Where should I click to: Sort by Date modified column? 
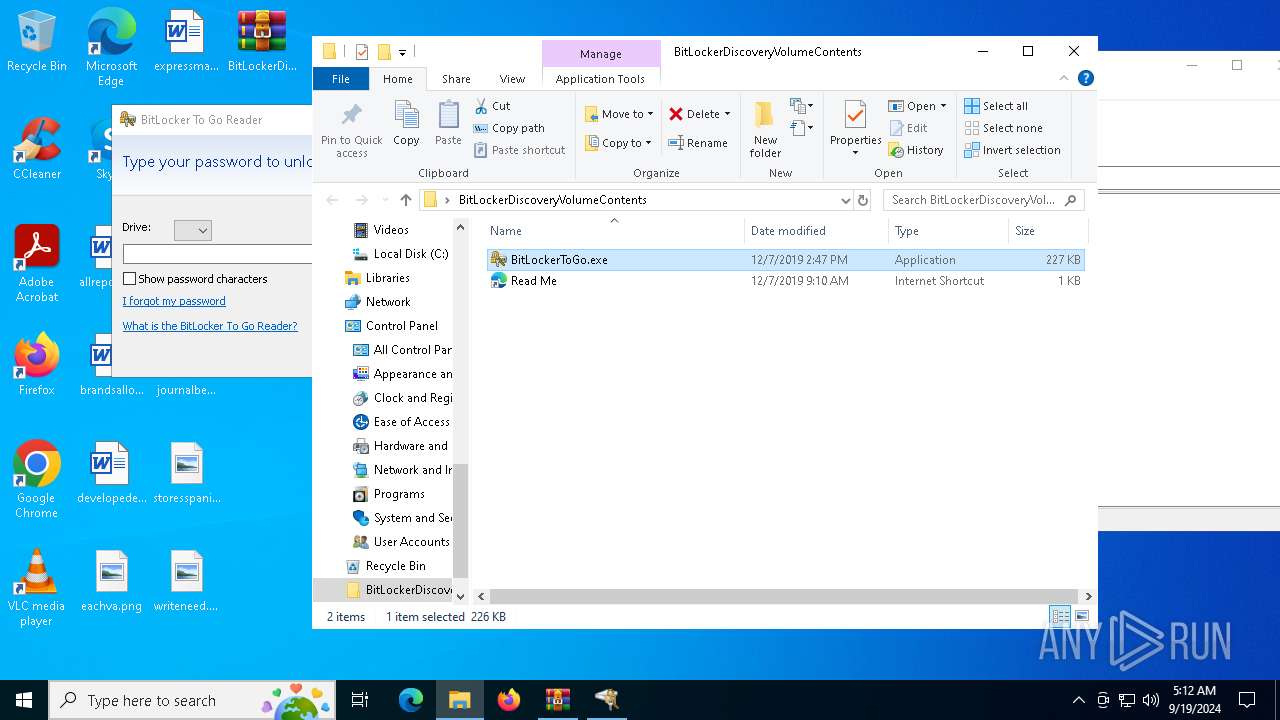pyautogui.click(x=816, y=231)
